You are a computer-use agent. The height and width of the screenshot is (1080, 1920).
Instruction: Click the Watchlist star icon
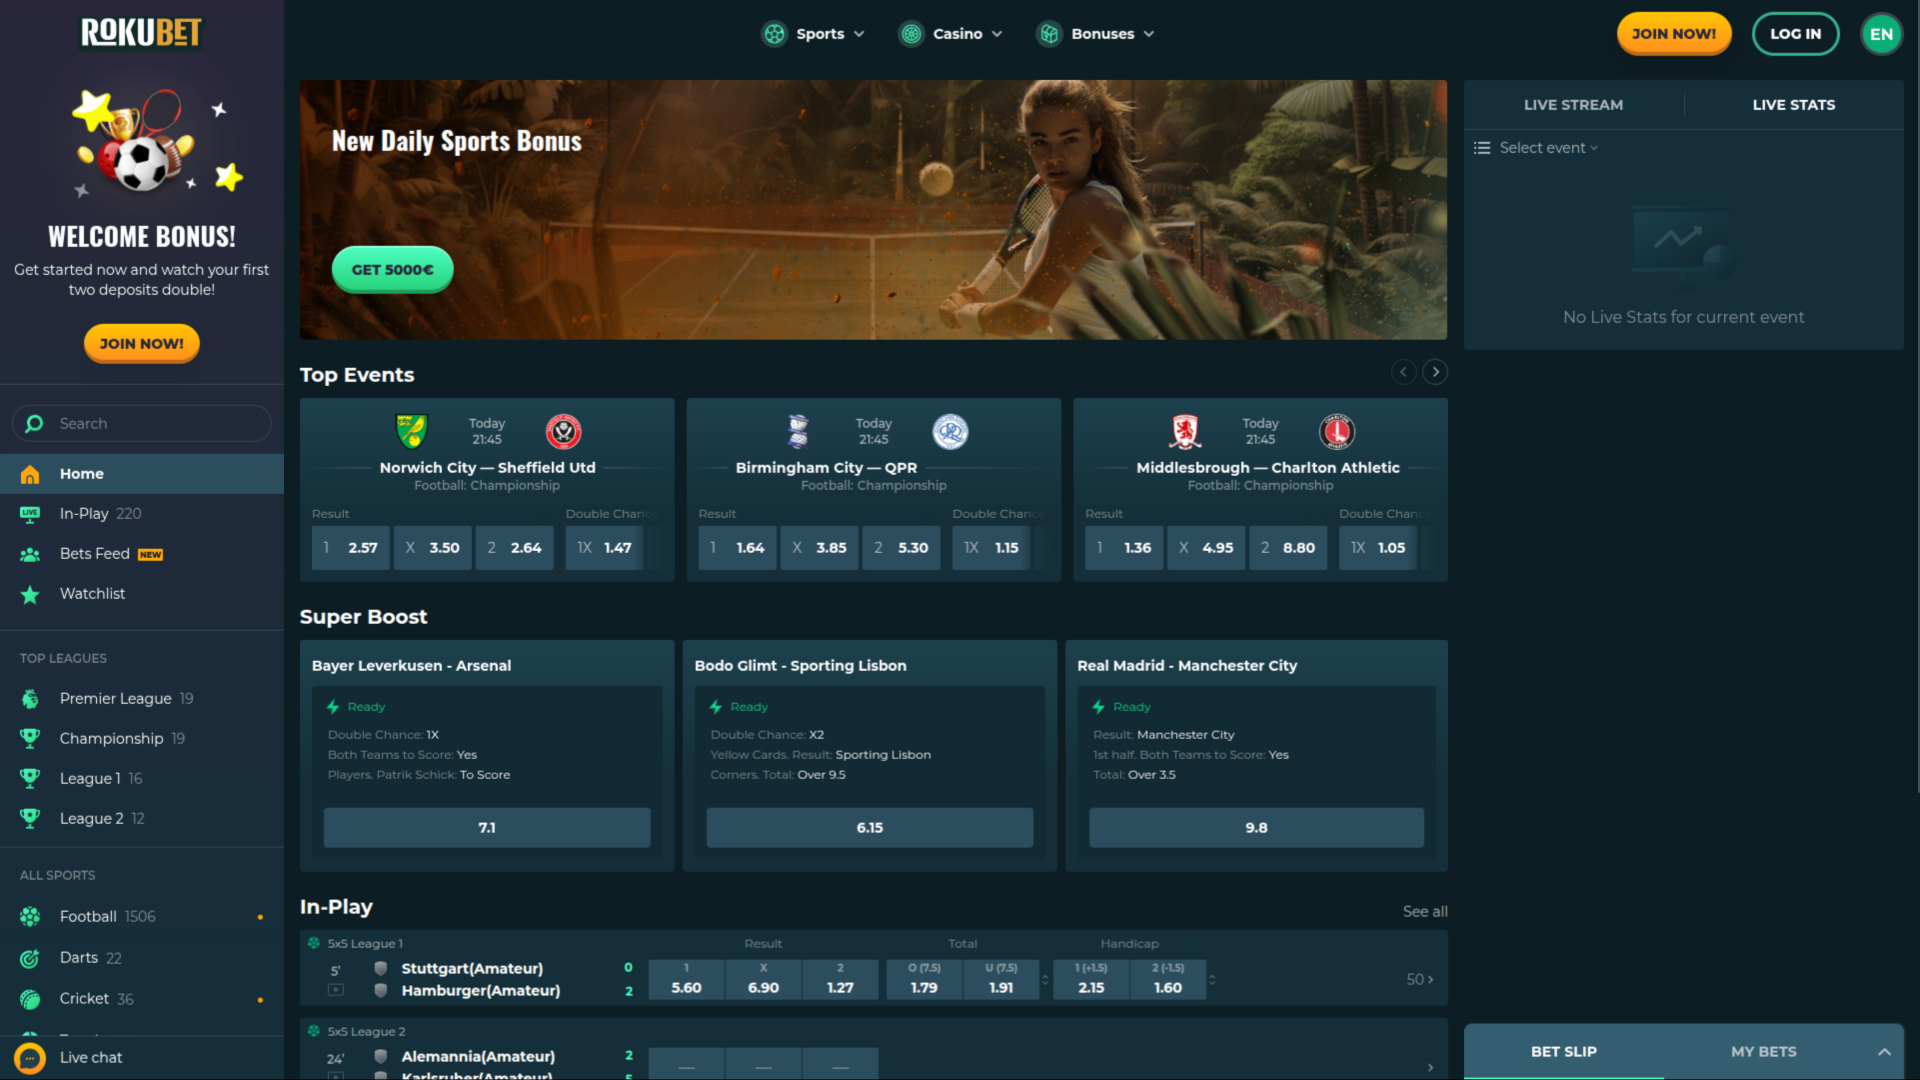pos(30,595)
